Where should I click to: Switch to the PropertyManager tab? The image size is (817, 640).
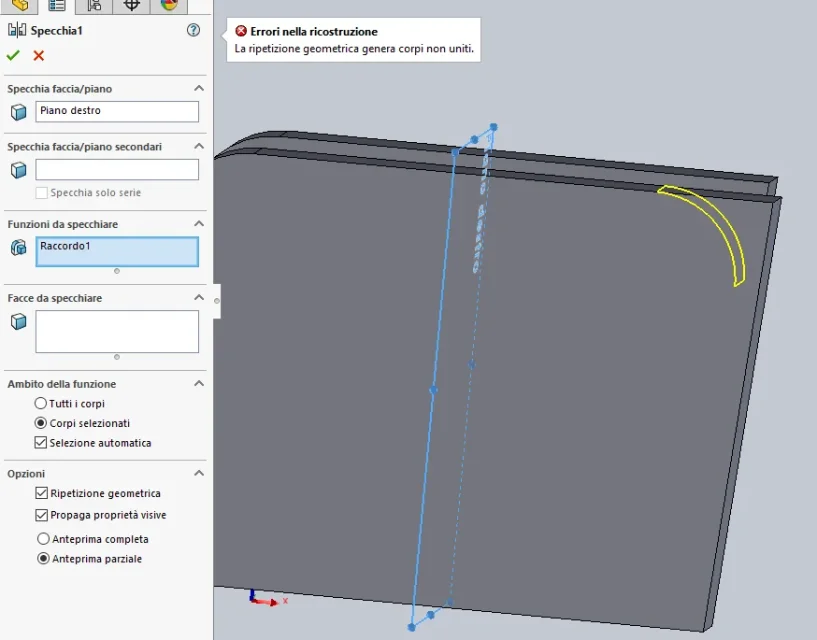tap(57, 5)
